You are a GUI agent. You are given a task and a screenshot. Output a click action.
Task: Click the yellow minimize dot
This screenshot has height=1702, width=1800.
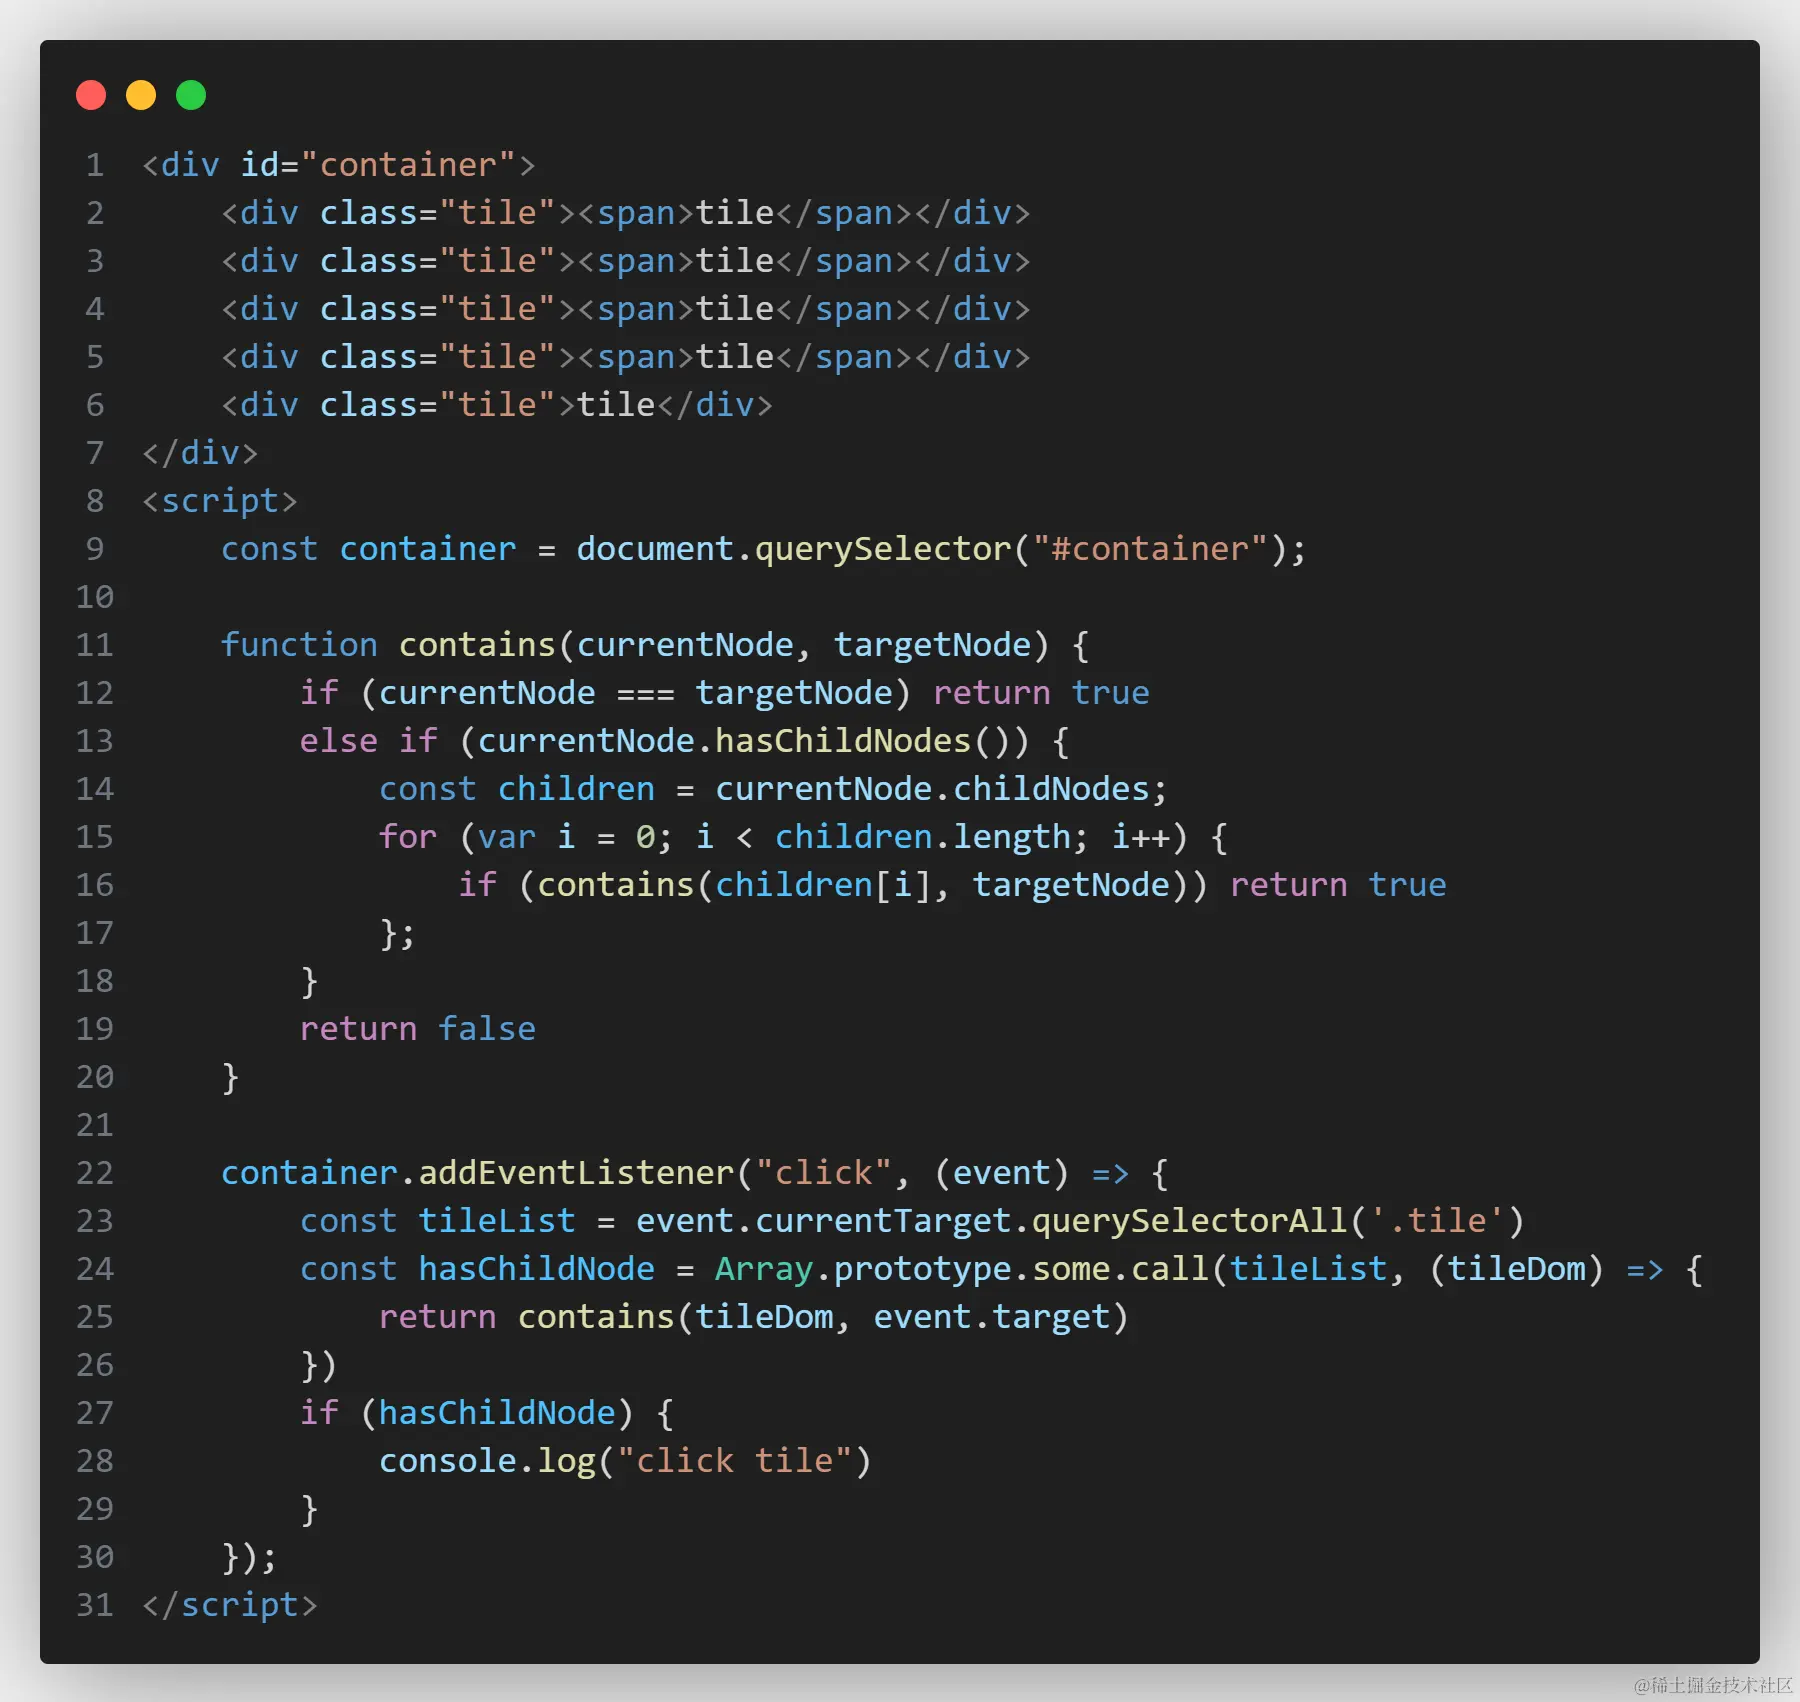pyautogui.click(x=141, y=95)
